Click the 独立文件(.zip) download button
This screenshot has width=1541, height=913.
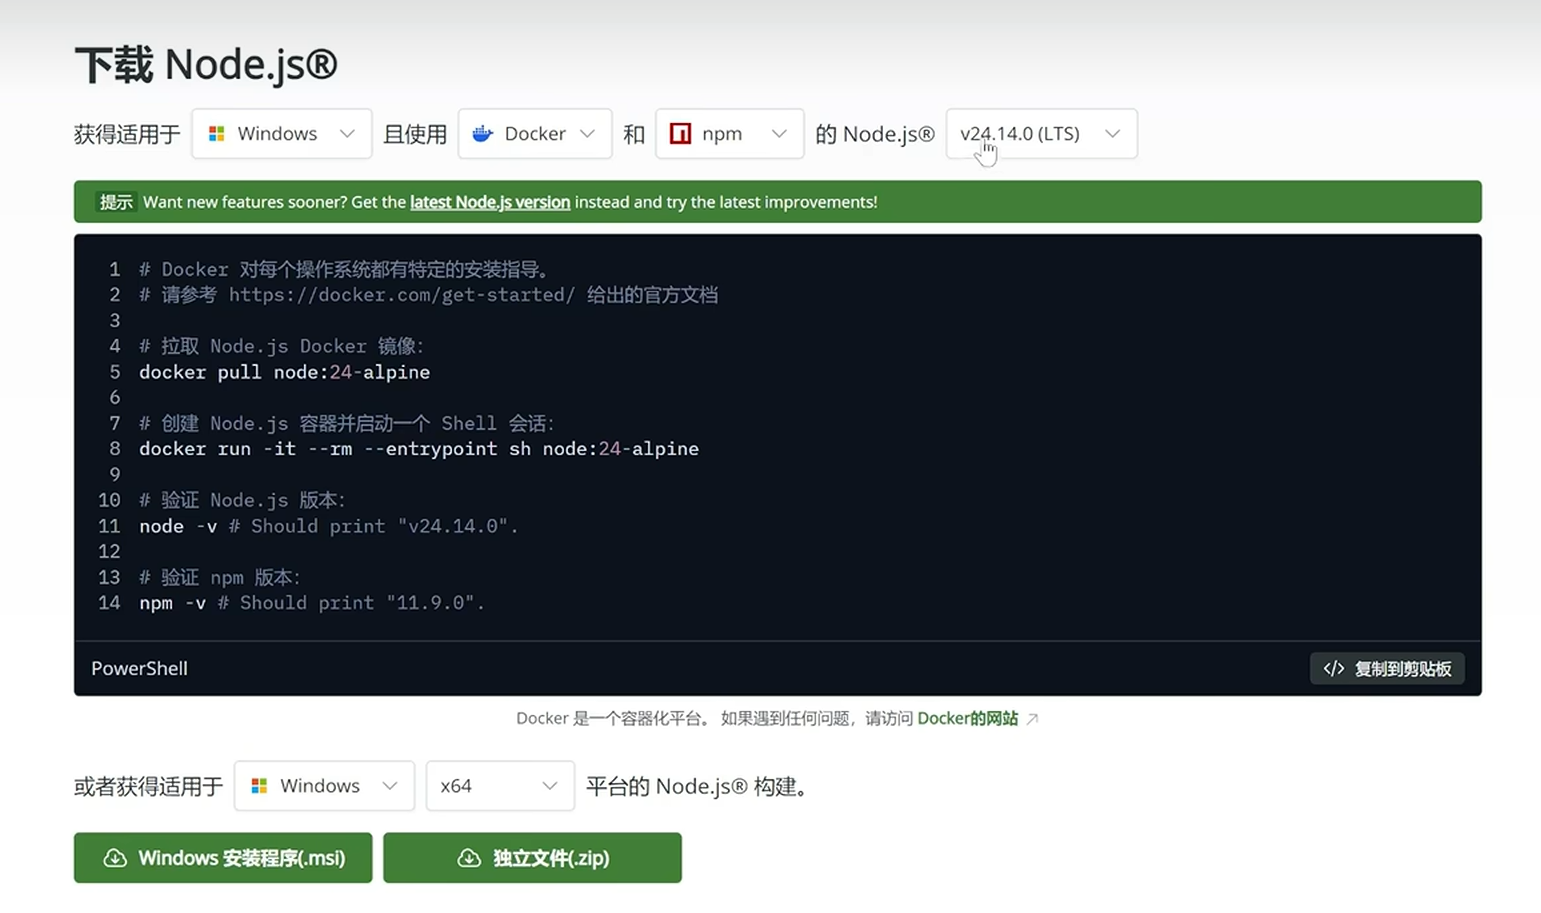[x=531, y=857]
